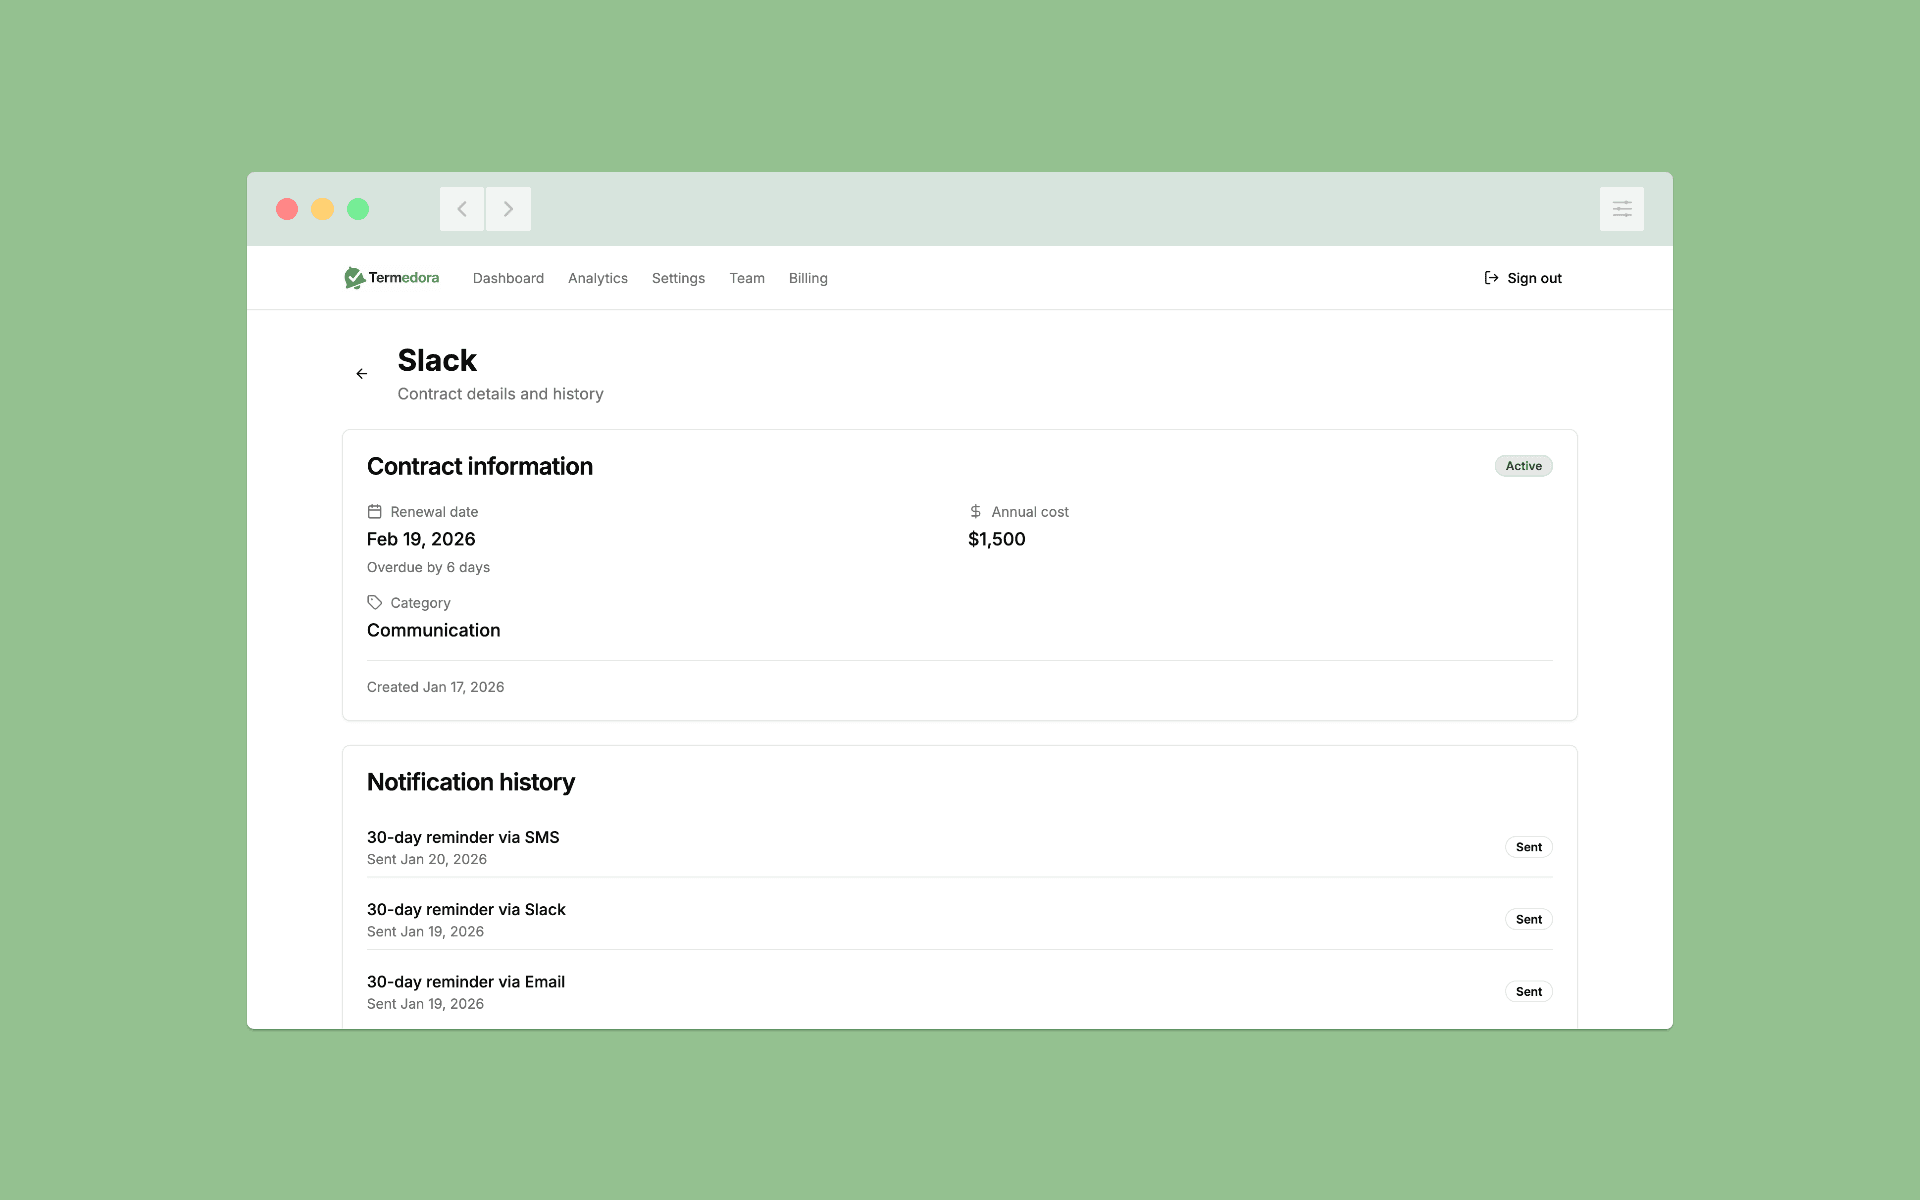Viewport: 1920px width, 1200px height.
Task: Open the sliders settings icon in title bar
Action: [x=1621, y=209]
